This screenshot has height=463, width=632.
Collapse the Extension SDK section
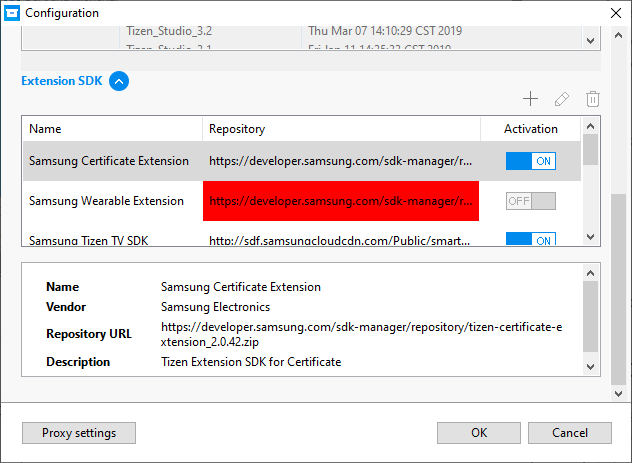click(119, 82)
